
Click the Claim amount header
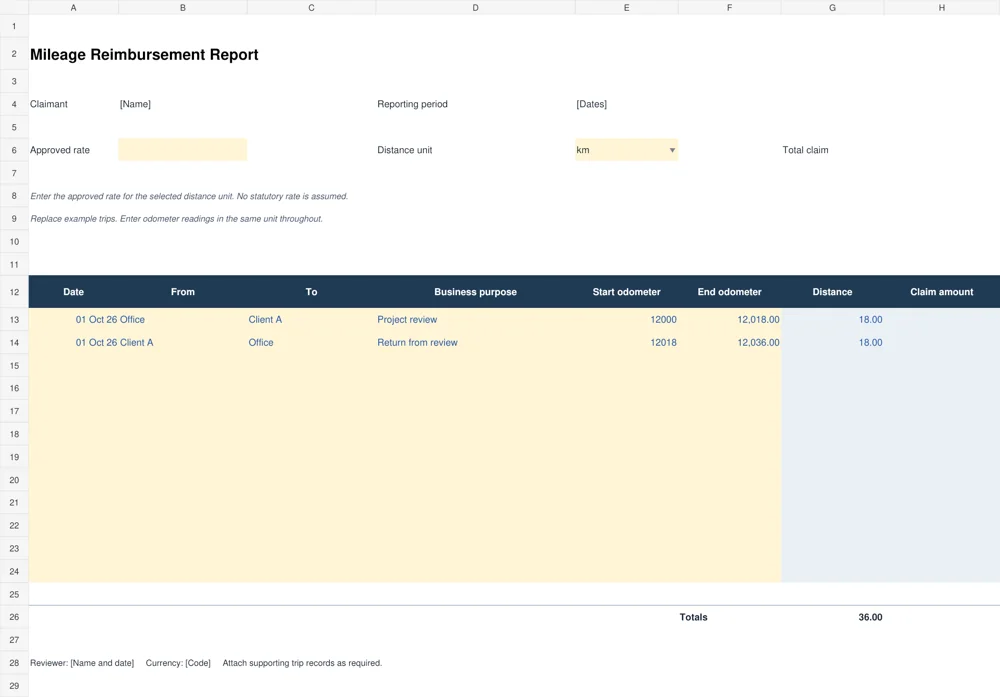point(941,291)
